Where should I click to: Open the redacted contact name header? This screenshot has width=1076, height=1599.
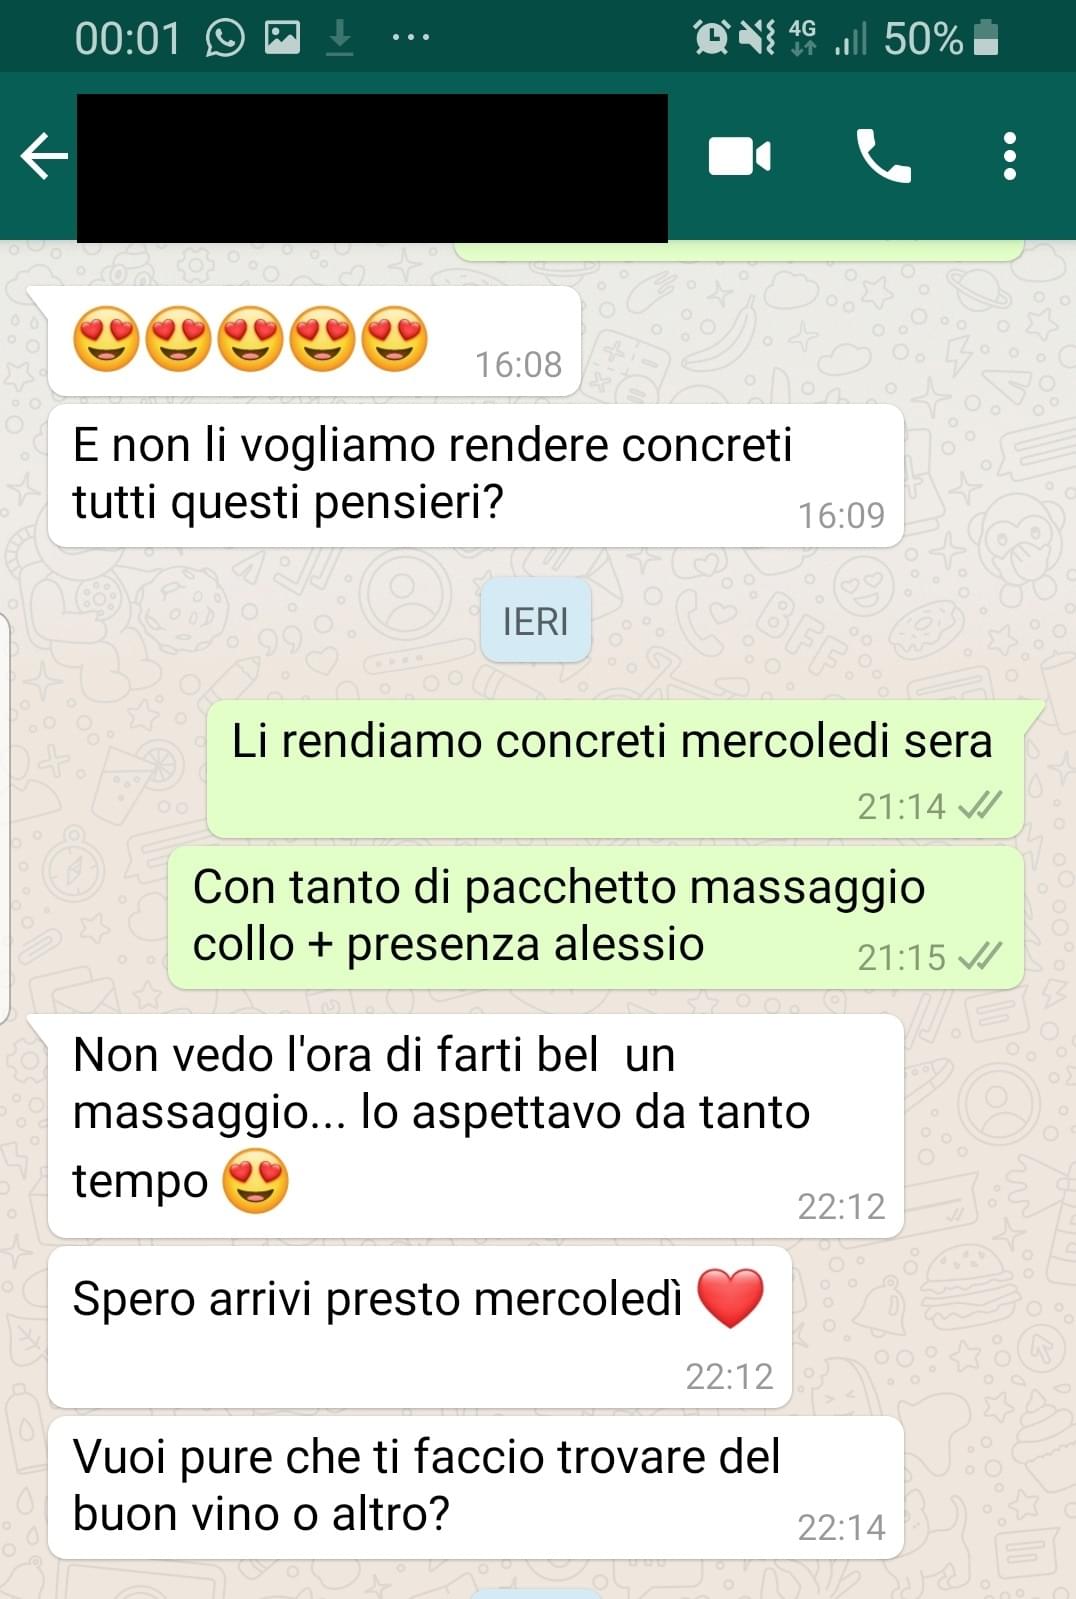click(372, 168)
